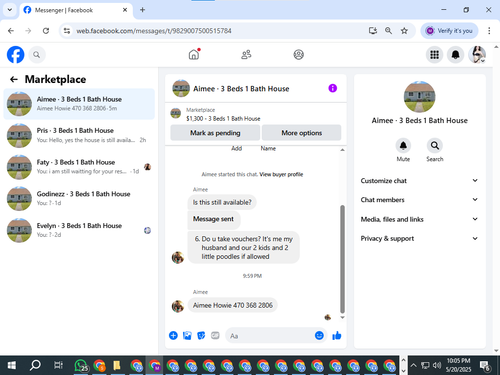Show hidden system tray icons
This screenshot has height=375, width=500.
click(413, 365)
